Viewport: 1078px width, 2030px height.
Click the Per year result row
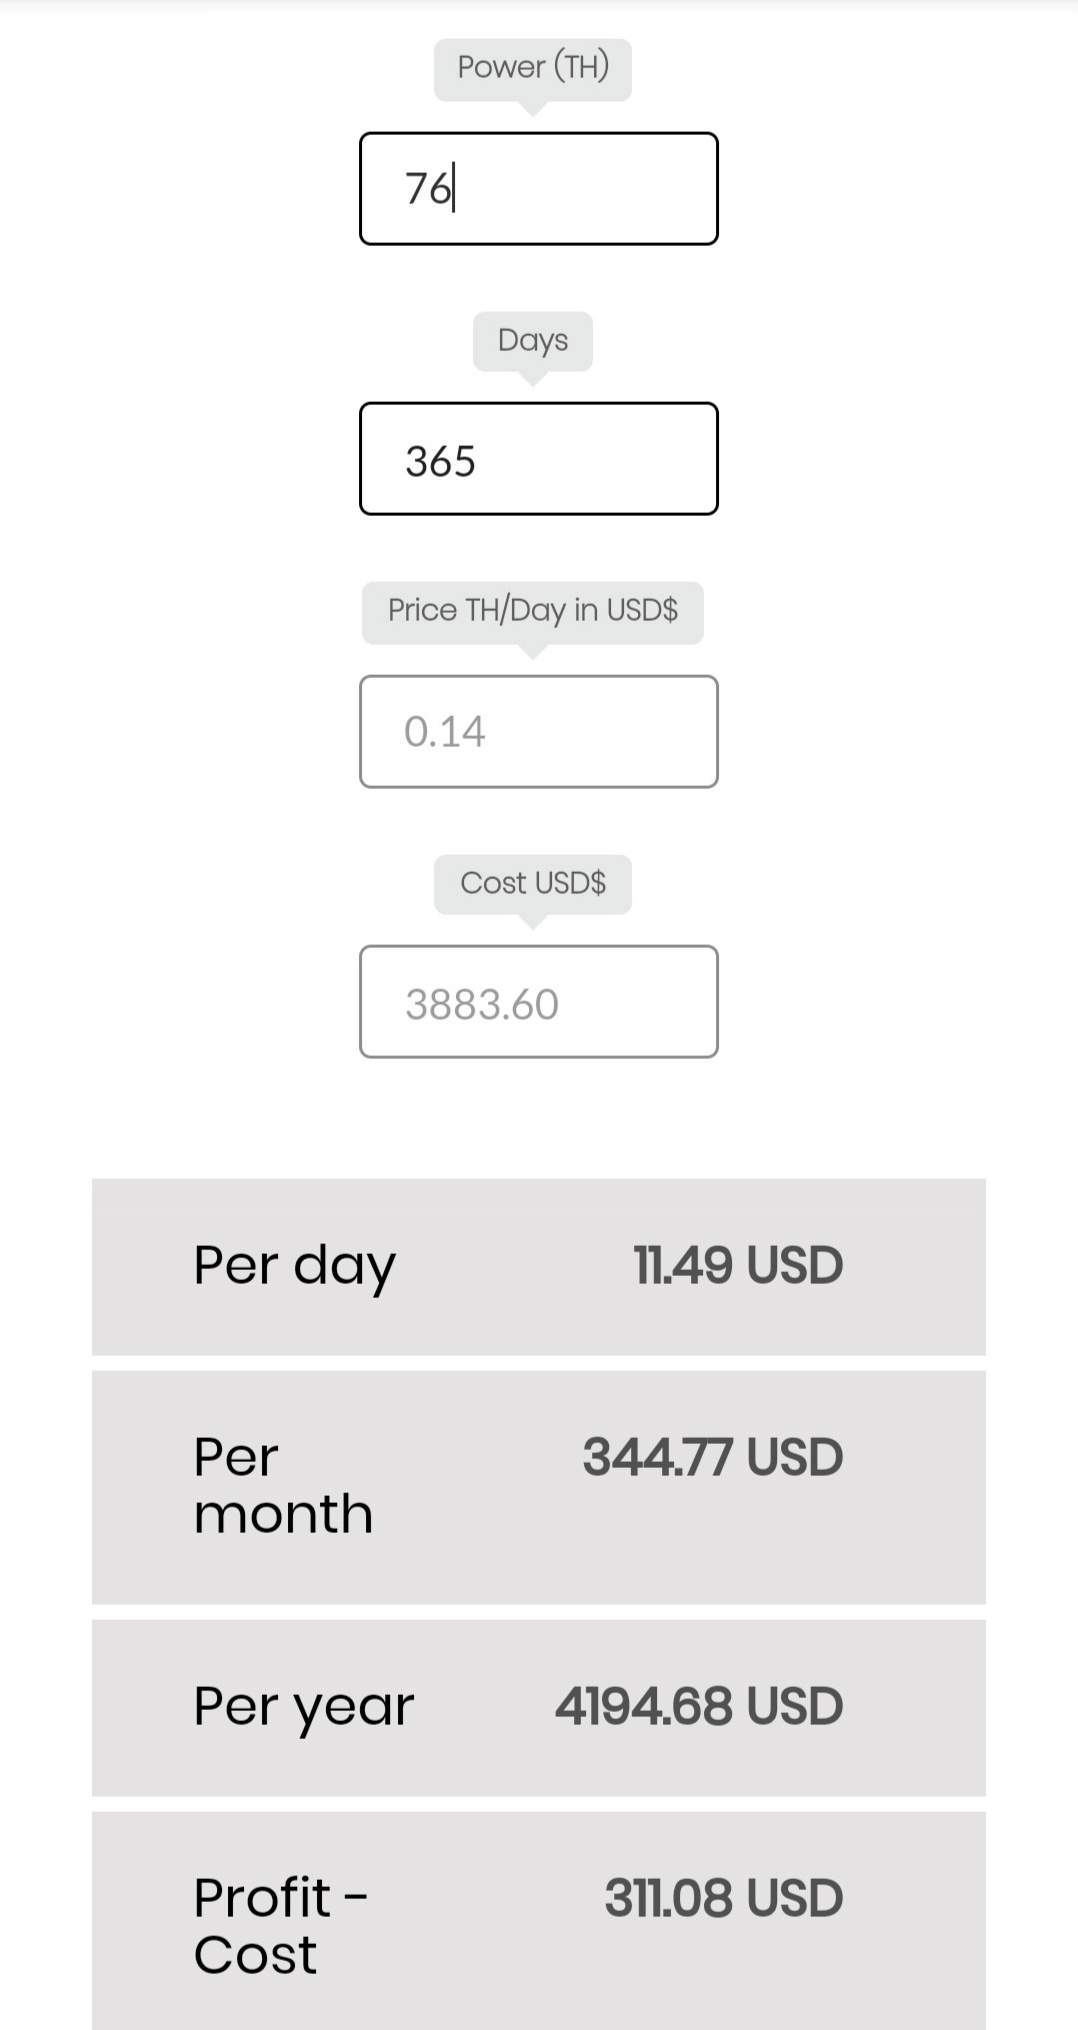coord(538,1707)
